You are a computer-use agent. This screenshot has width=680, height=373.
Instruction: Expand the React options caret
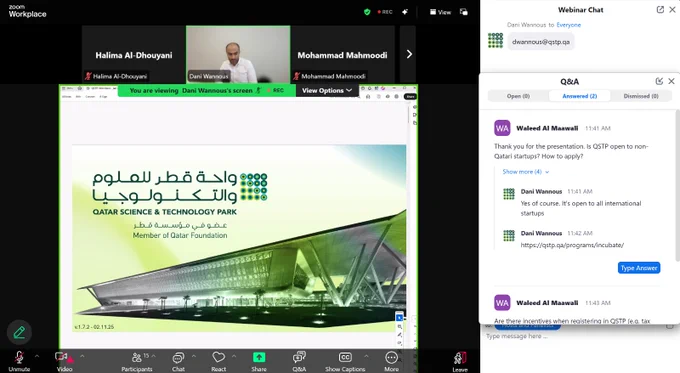[x=234, y=357]
